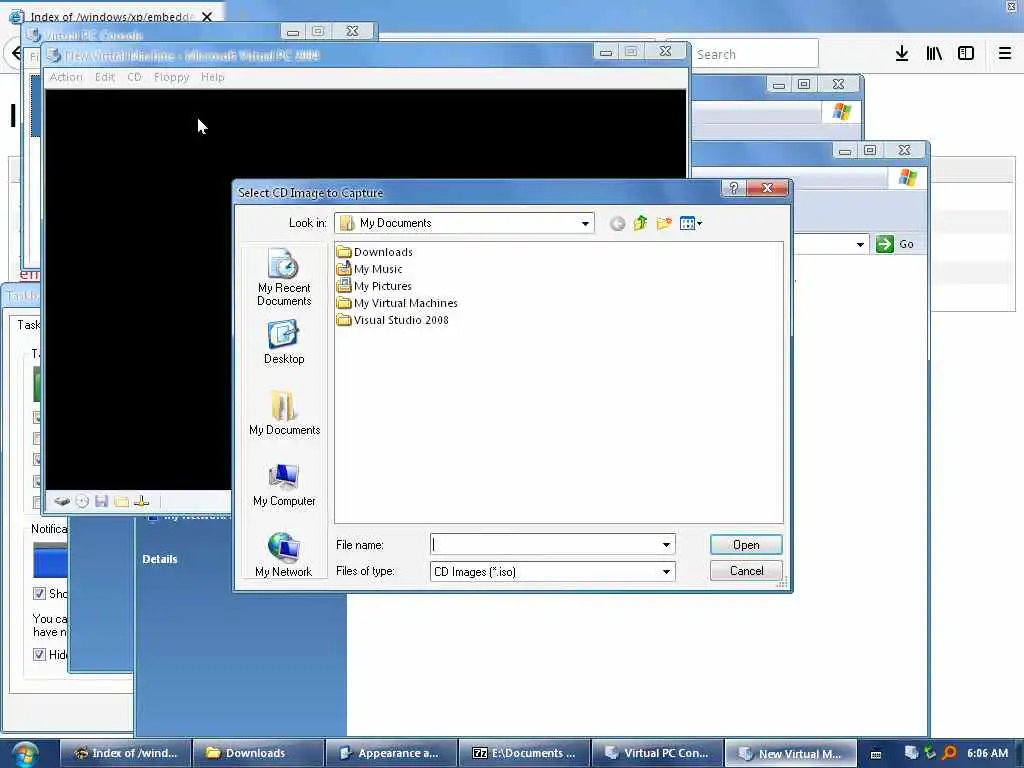
Task: Click the Back arrow in the file dialog
Action: [x=617, y=224]
